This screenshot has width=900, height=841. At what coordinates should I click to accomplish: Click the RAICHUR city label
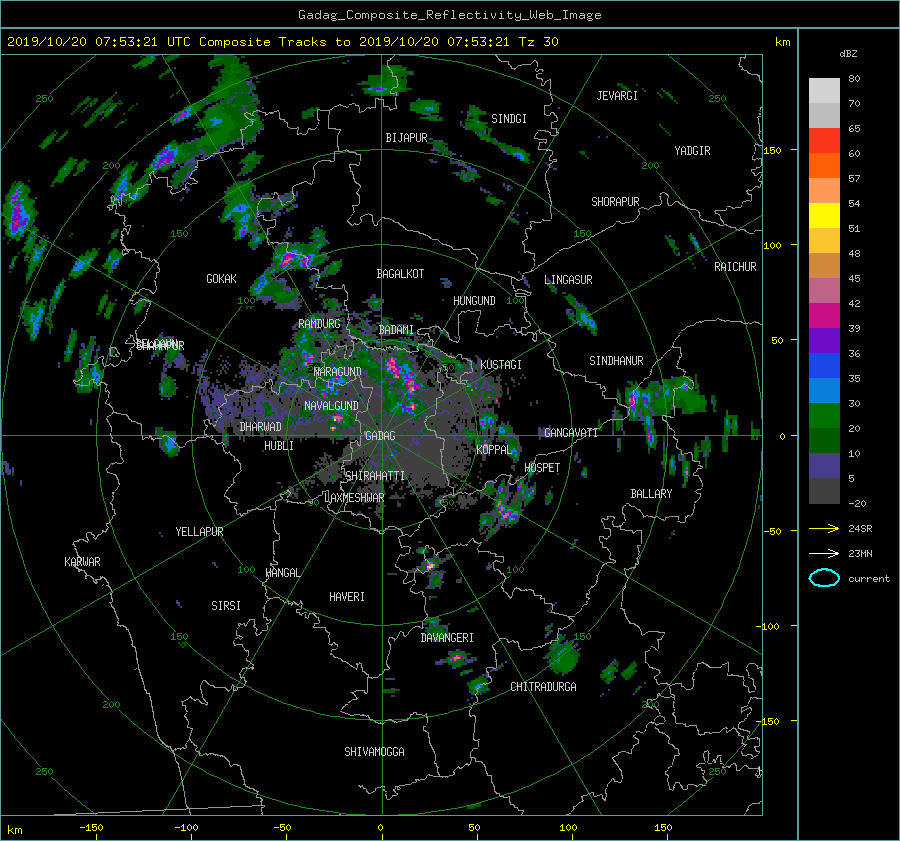tap(735, 267)
